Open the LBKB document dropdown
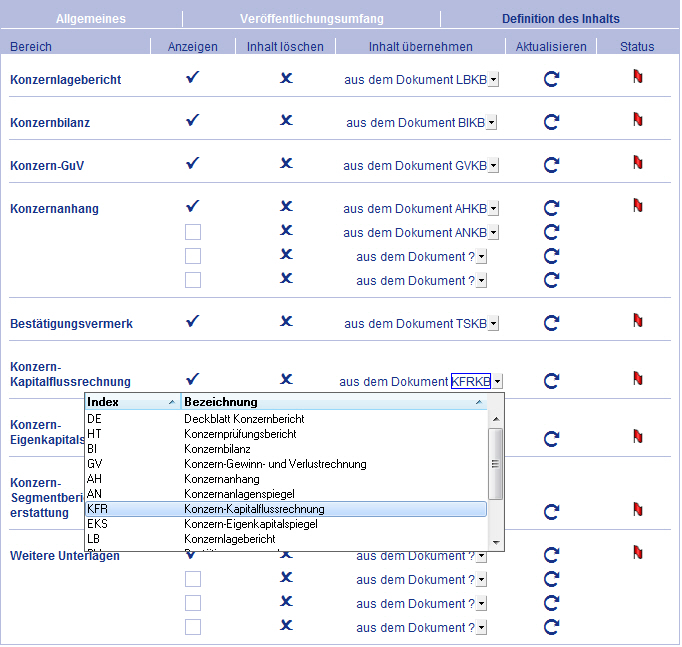 tap(493, 80)
